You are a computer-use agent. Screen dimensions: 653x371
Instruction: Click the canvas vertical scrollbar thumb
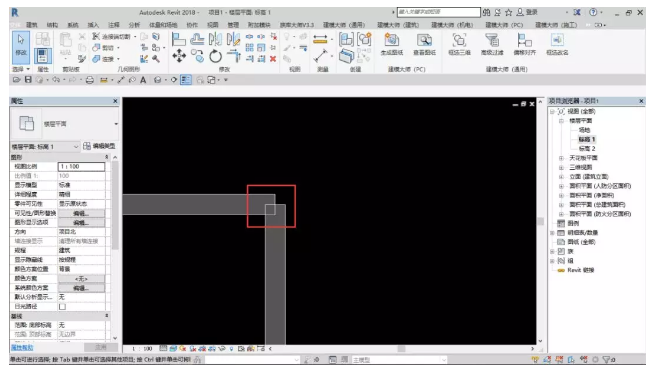coord(541,221)
